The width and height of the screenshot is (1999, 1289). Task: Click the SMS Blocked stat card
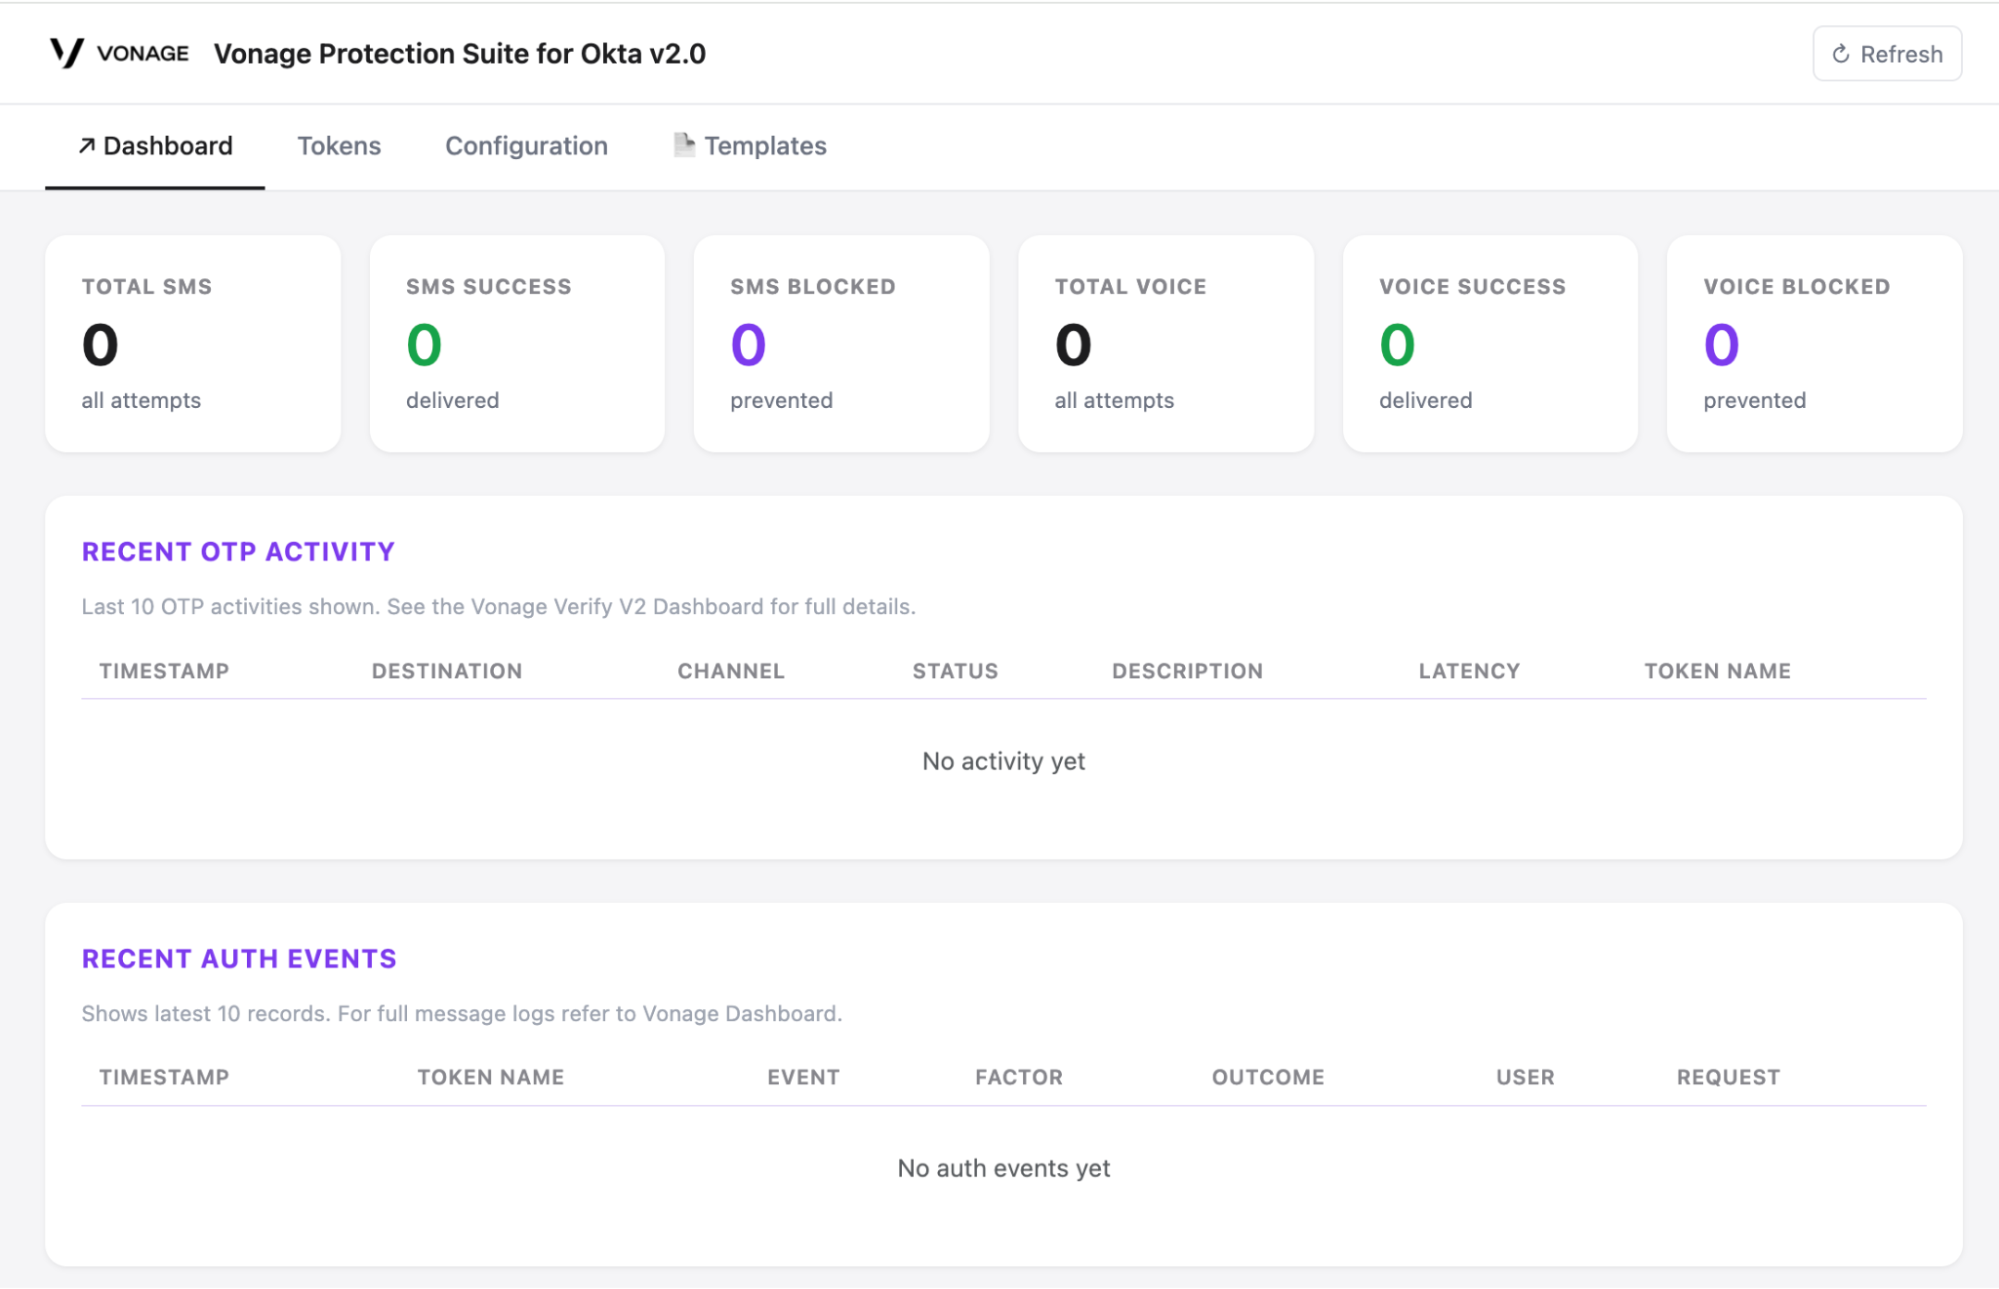[841, 344]
